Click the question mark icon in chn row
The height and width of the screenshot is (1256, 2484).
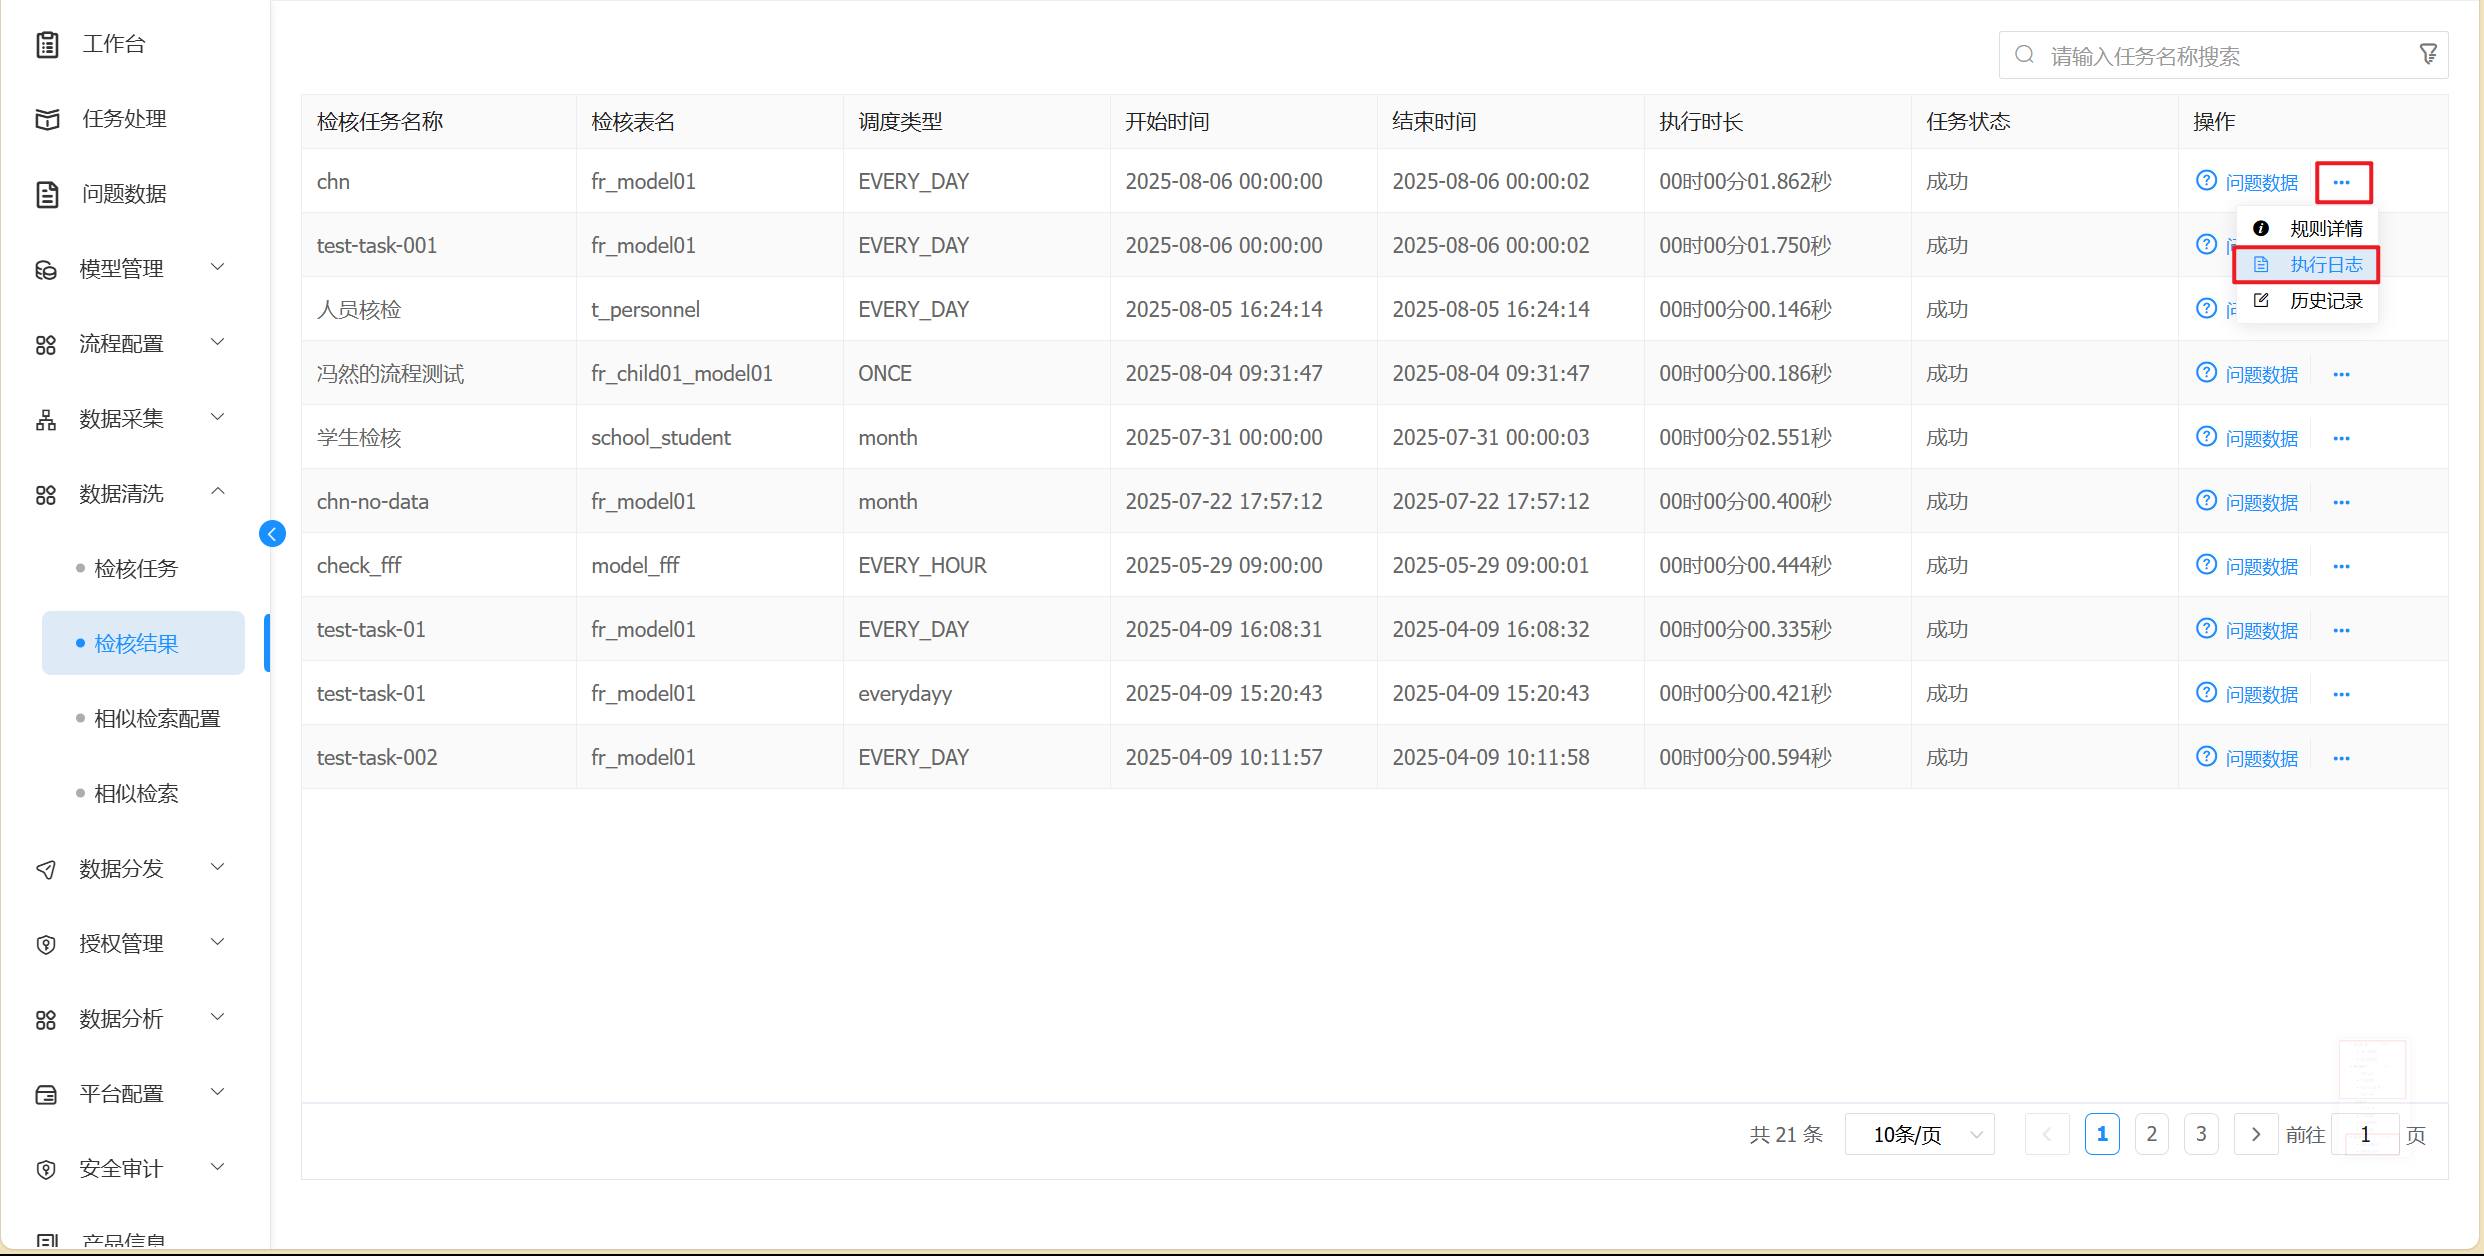pos(2206,181)
